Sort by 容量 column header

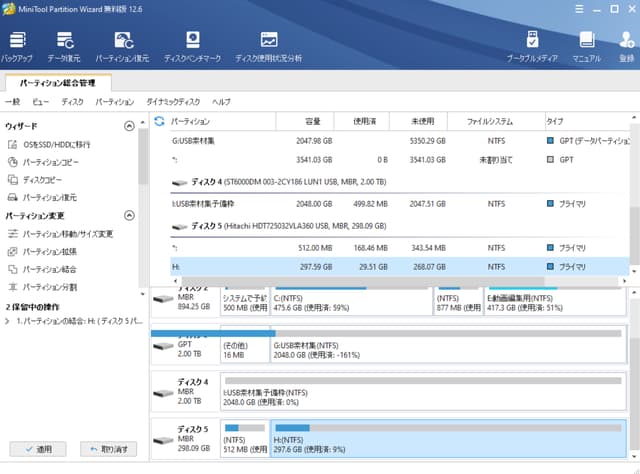click(305, 121)
